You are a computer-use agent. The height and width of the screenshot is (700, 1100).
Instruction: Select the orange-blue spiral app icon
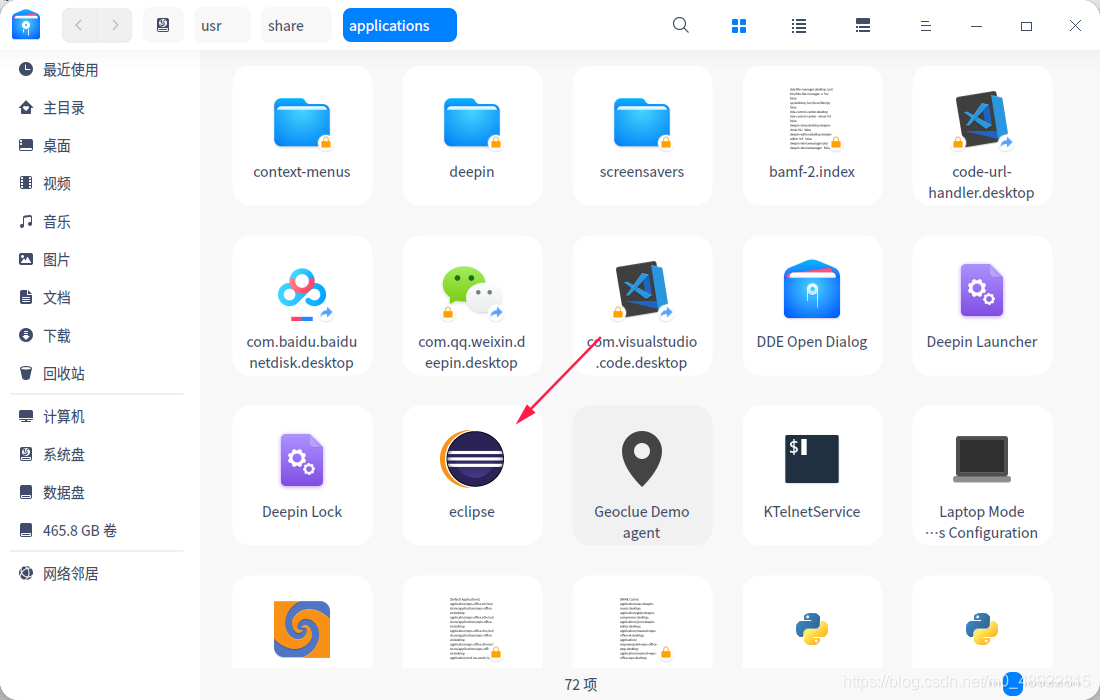coord(302,629)
